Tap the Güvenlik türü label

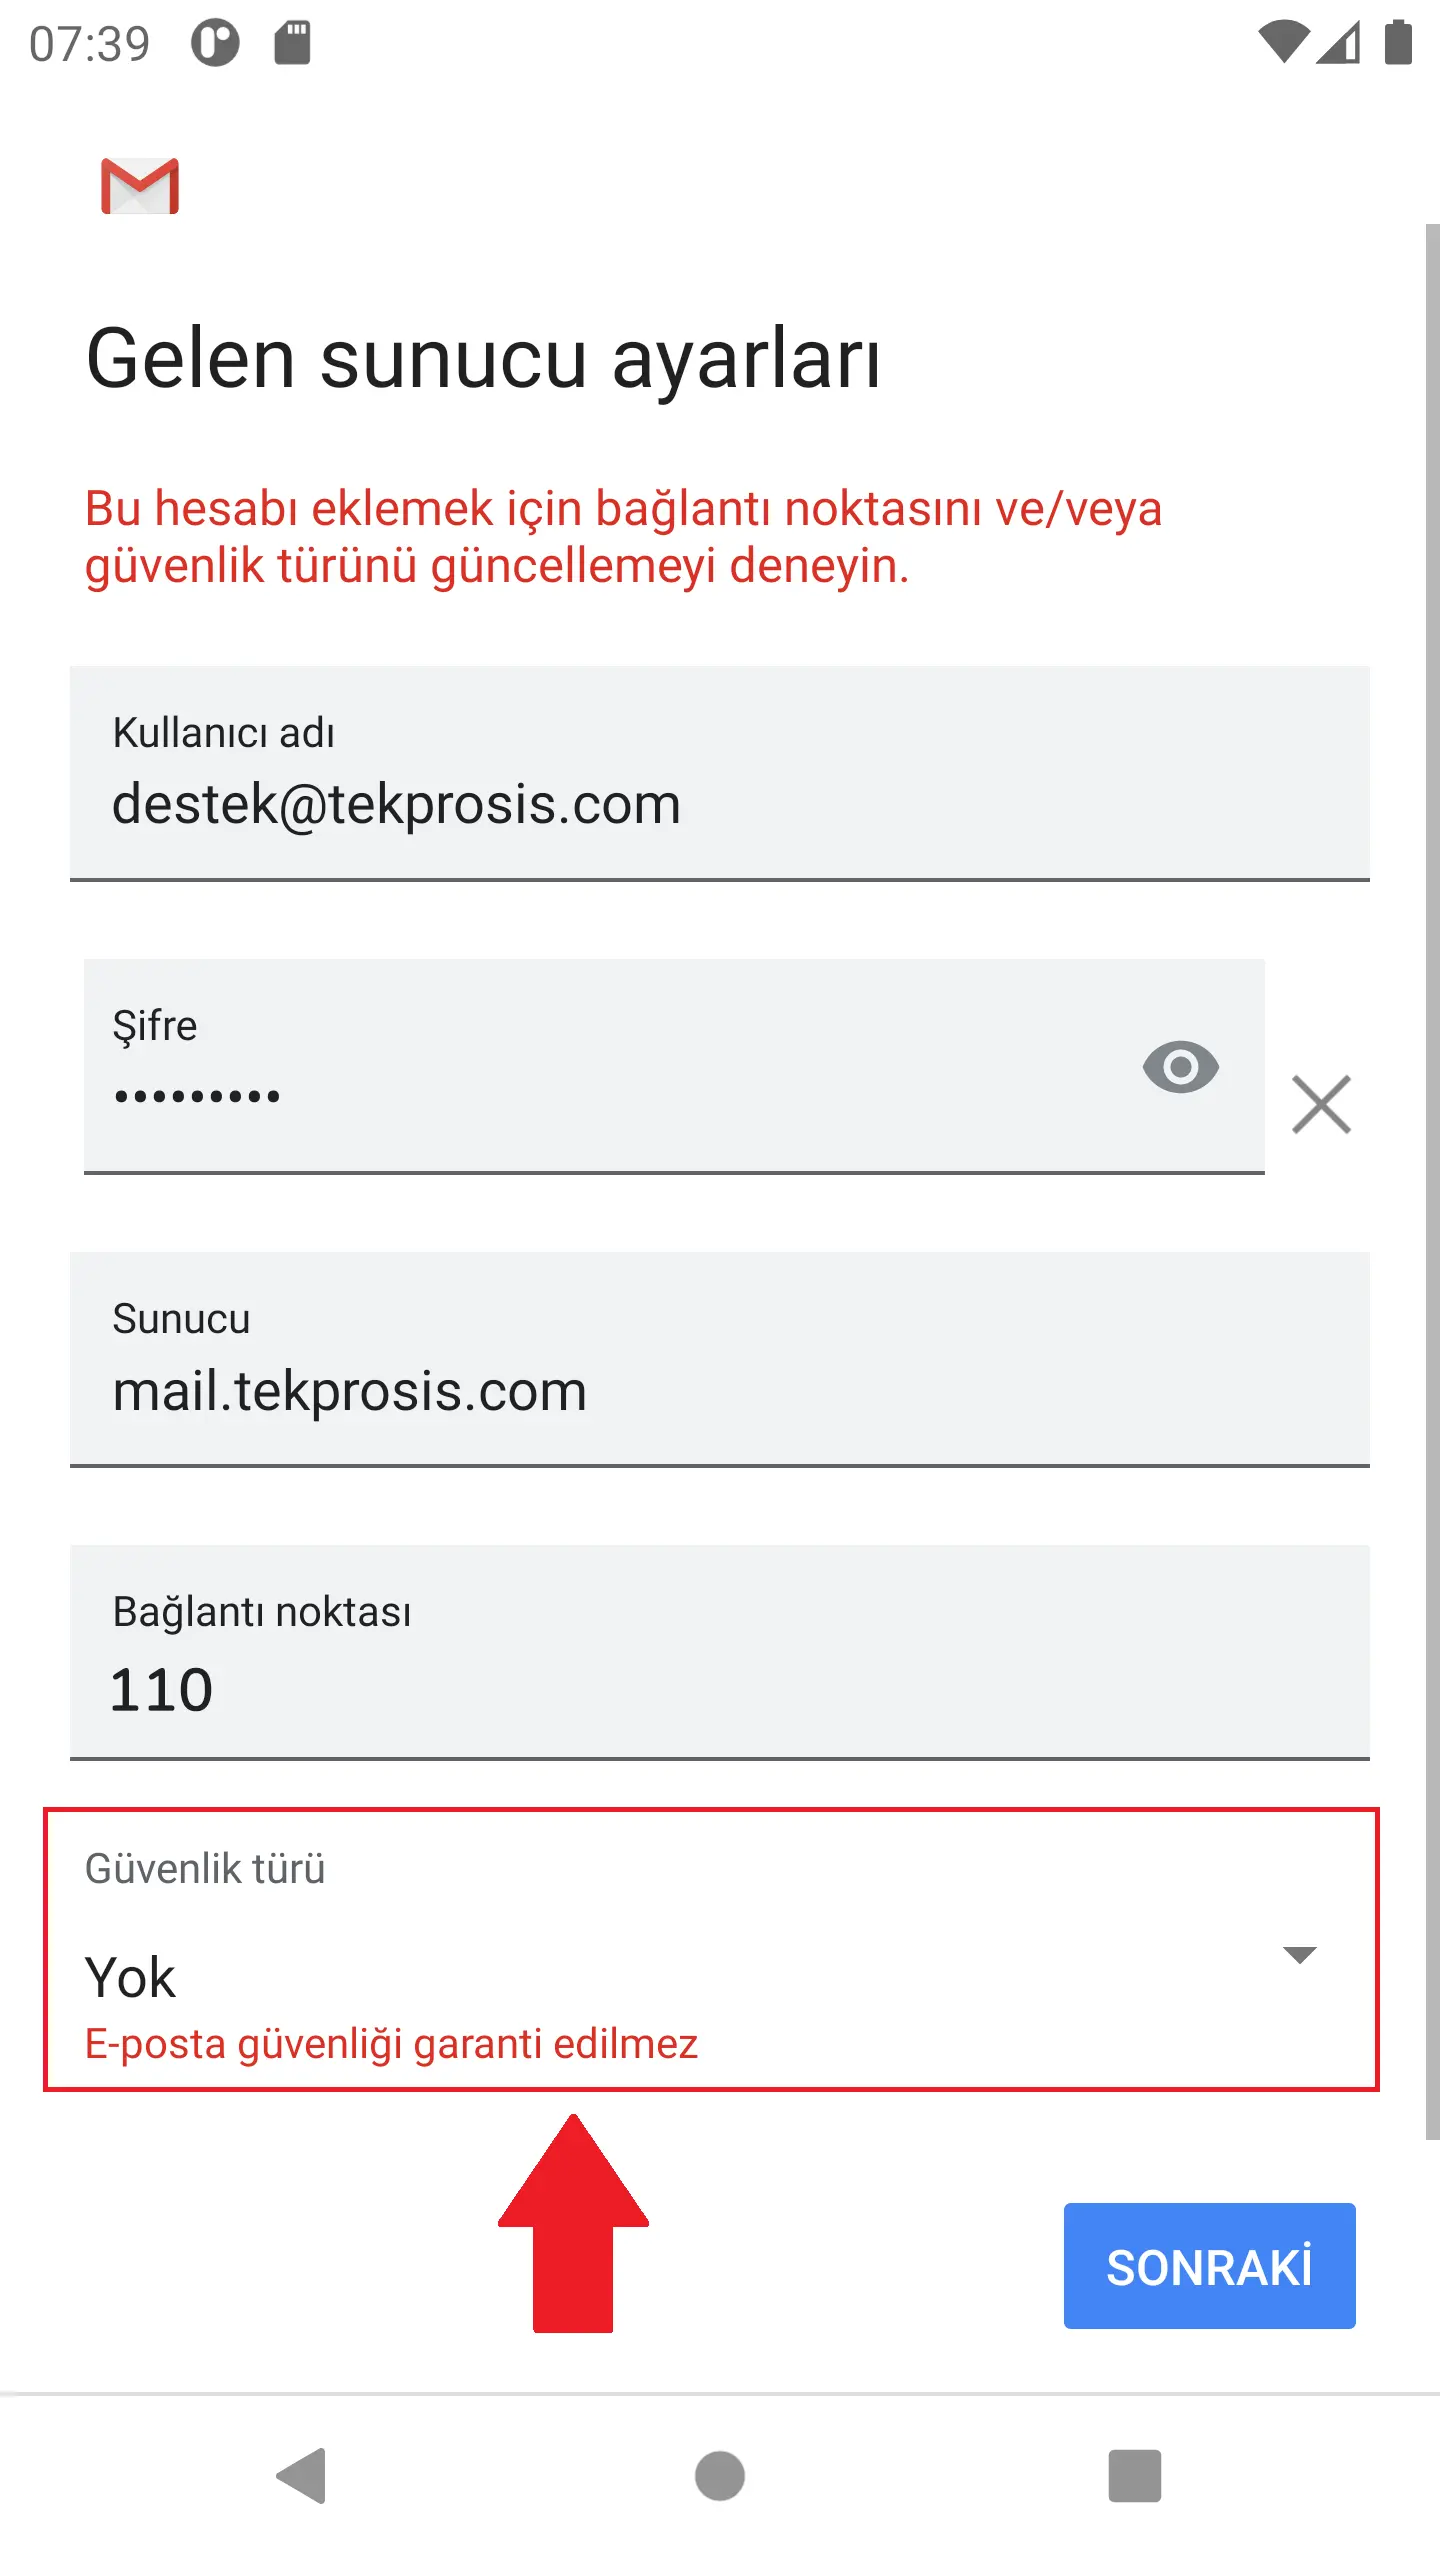(205, 1868)
